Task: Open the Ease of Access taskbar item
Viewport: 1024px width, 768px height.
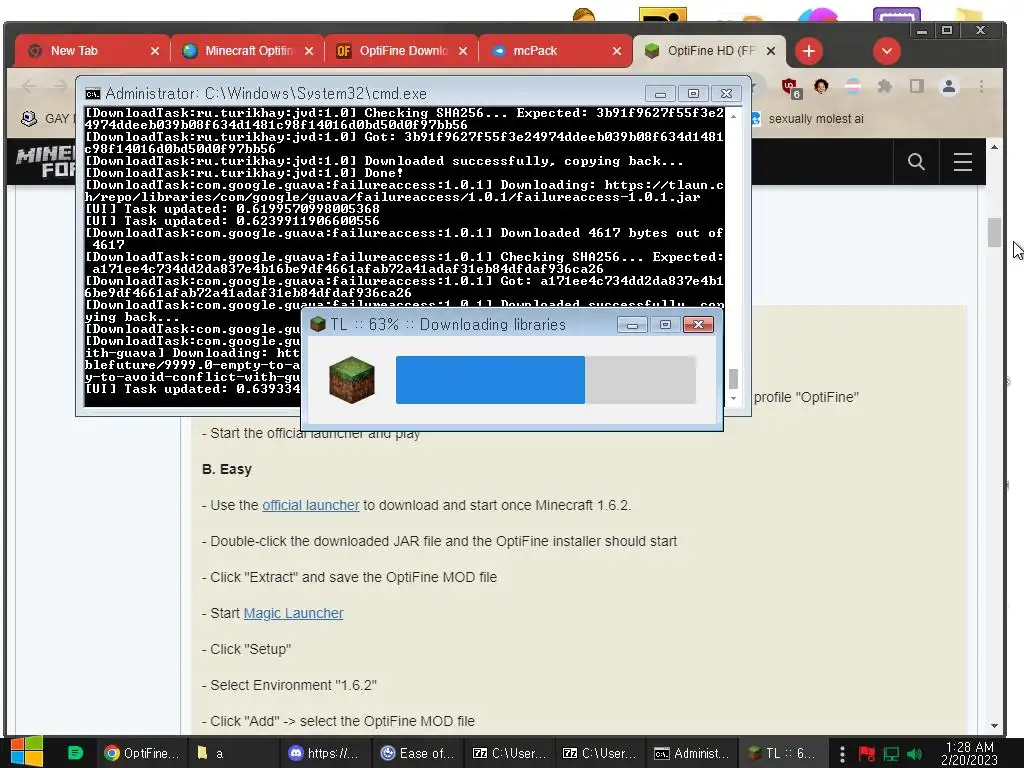Action: click(417, 753)
